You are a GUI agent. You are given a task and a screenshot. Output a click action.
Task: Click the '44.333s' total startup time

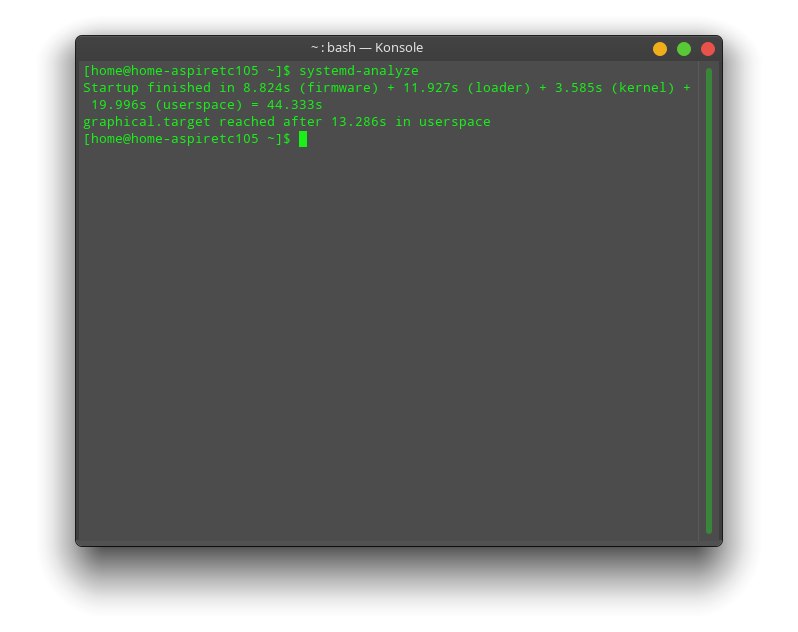point(295,105)
